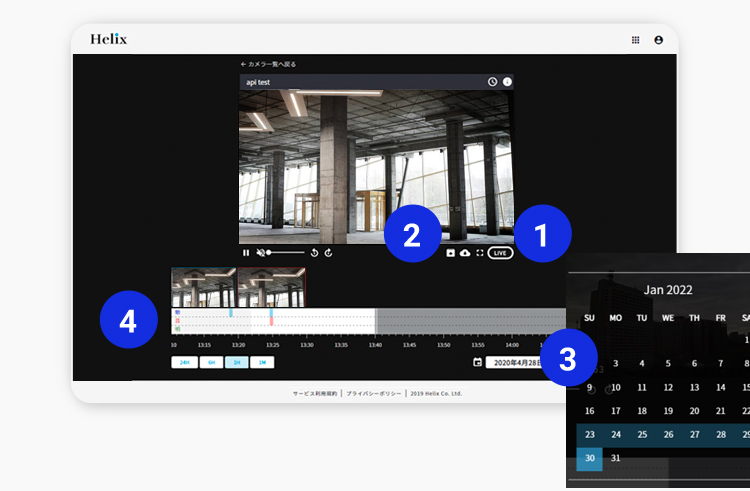Screen dimensions: 750x491
Task: Select January 19 in the calendar
Action: coord(669,411)
